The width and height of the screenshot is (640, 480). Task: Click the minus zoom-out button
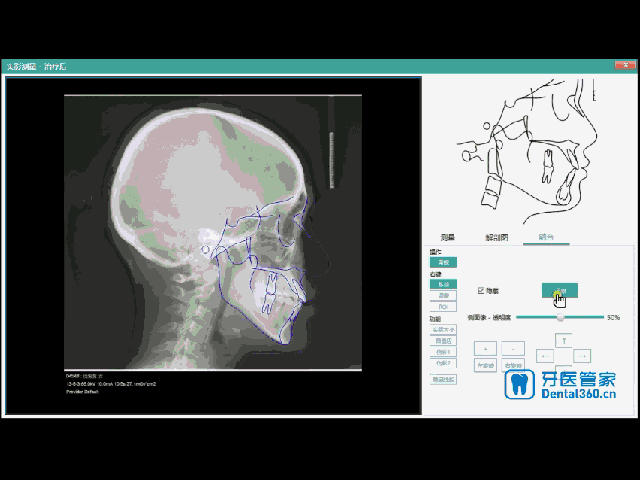(513, 349)
